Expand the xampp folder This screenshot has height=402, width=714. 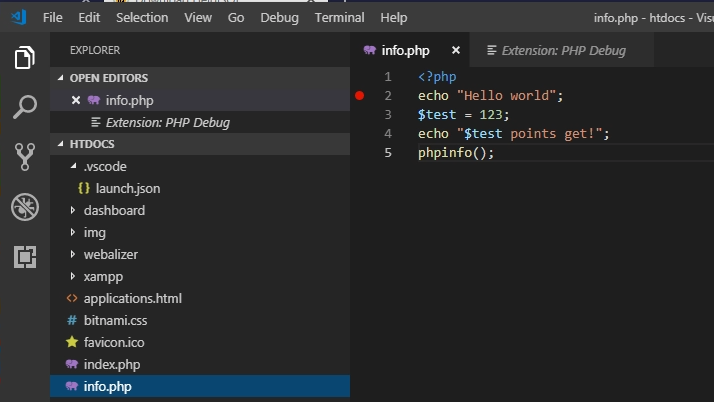click(x=73, y=276)
